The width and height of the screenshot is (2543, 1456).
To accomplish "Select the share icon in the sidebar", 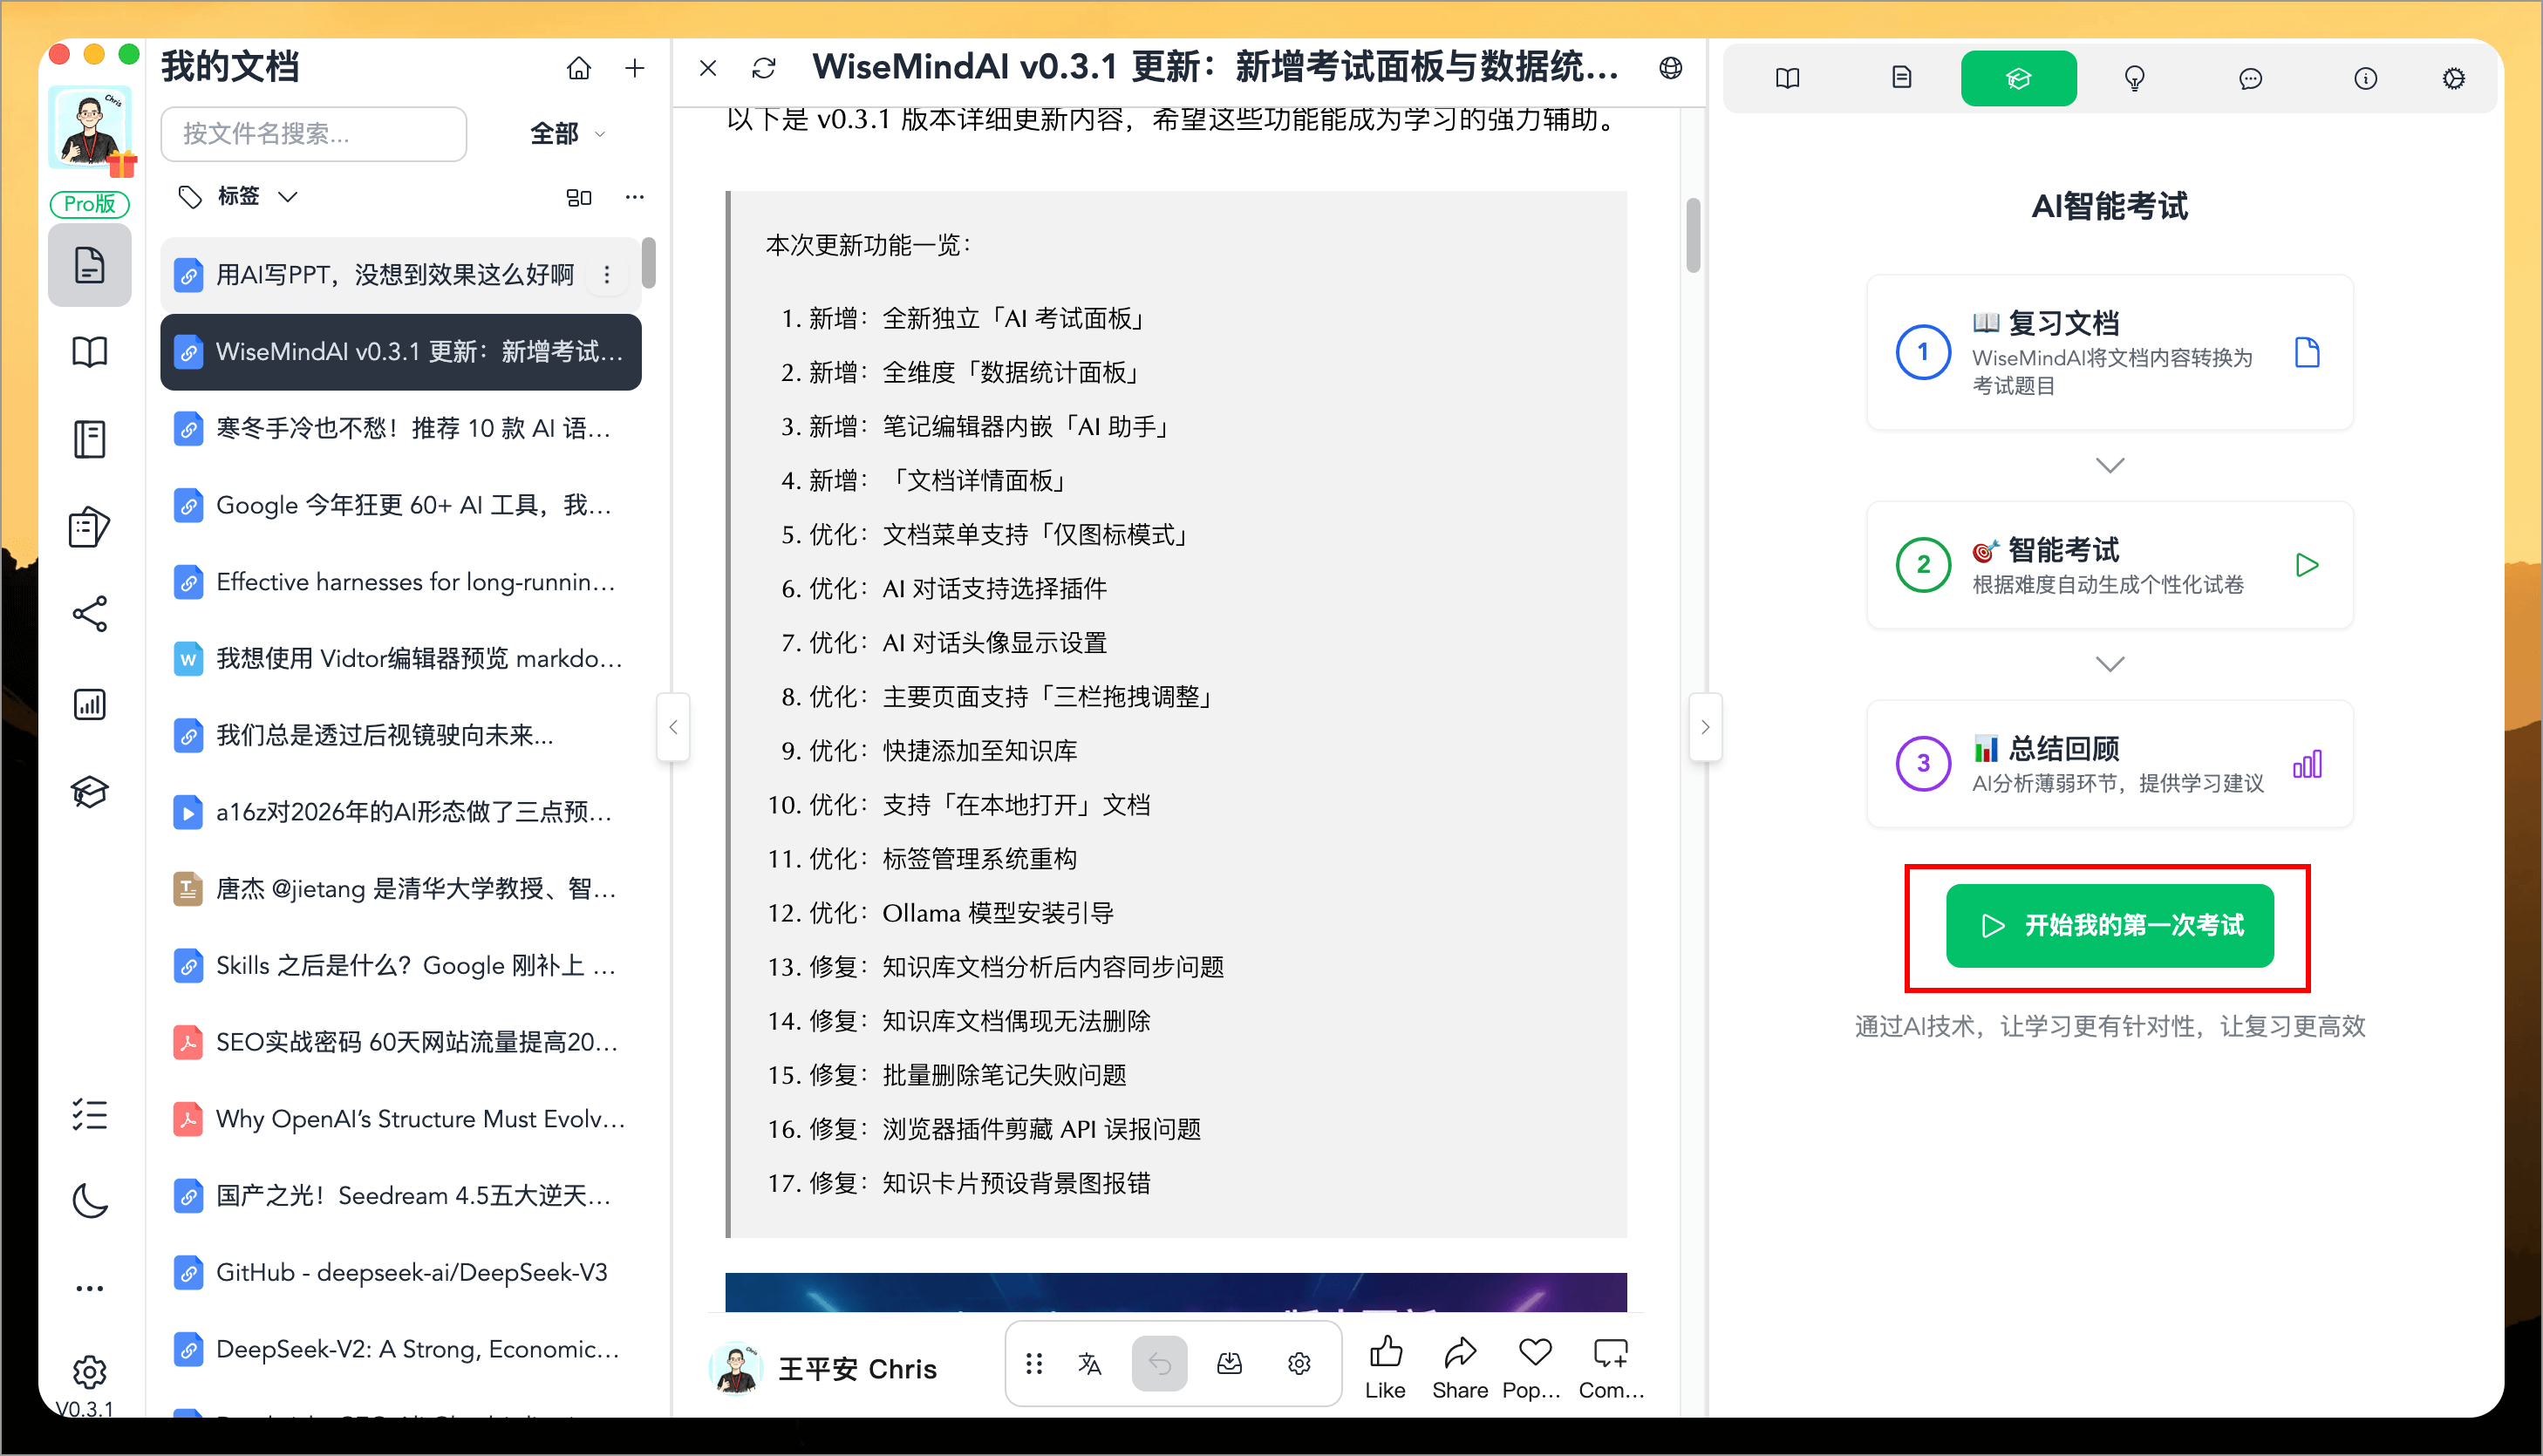I will [x=90, y=614].
